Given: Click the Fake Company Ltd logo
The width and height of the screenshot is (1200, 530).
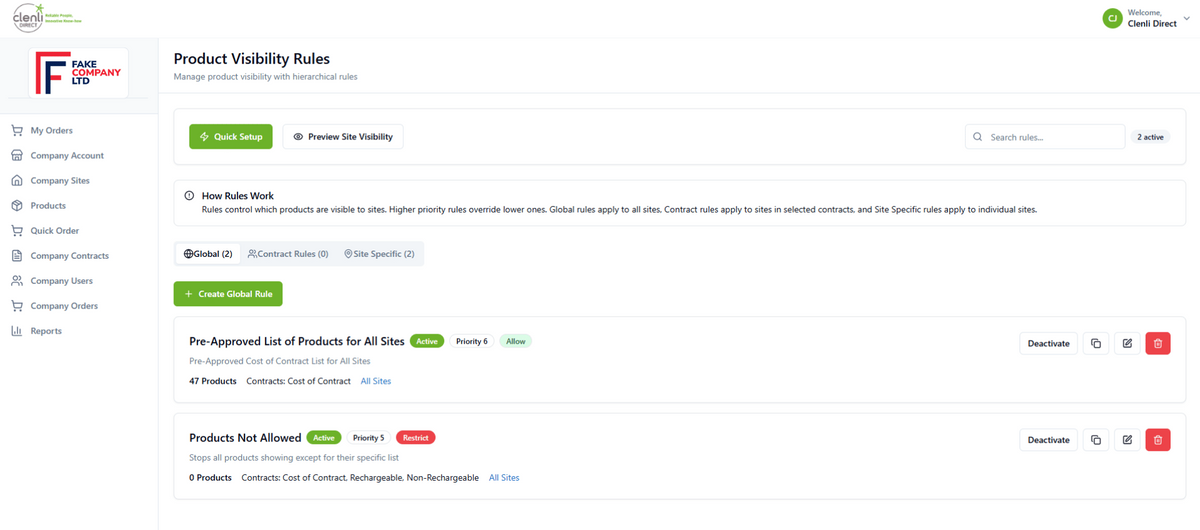Looking at the screenshot, I should pos(79,73).
